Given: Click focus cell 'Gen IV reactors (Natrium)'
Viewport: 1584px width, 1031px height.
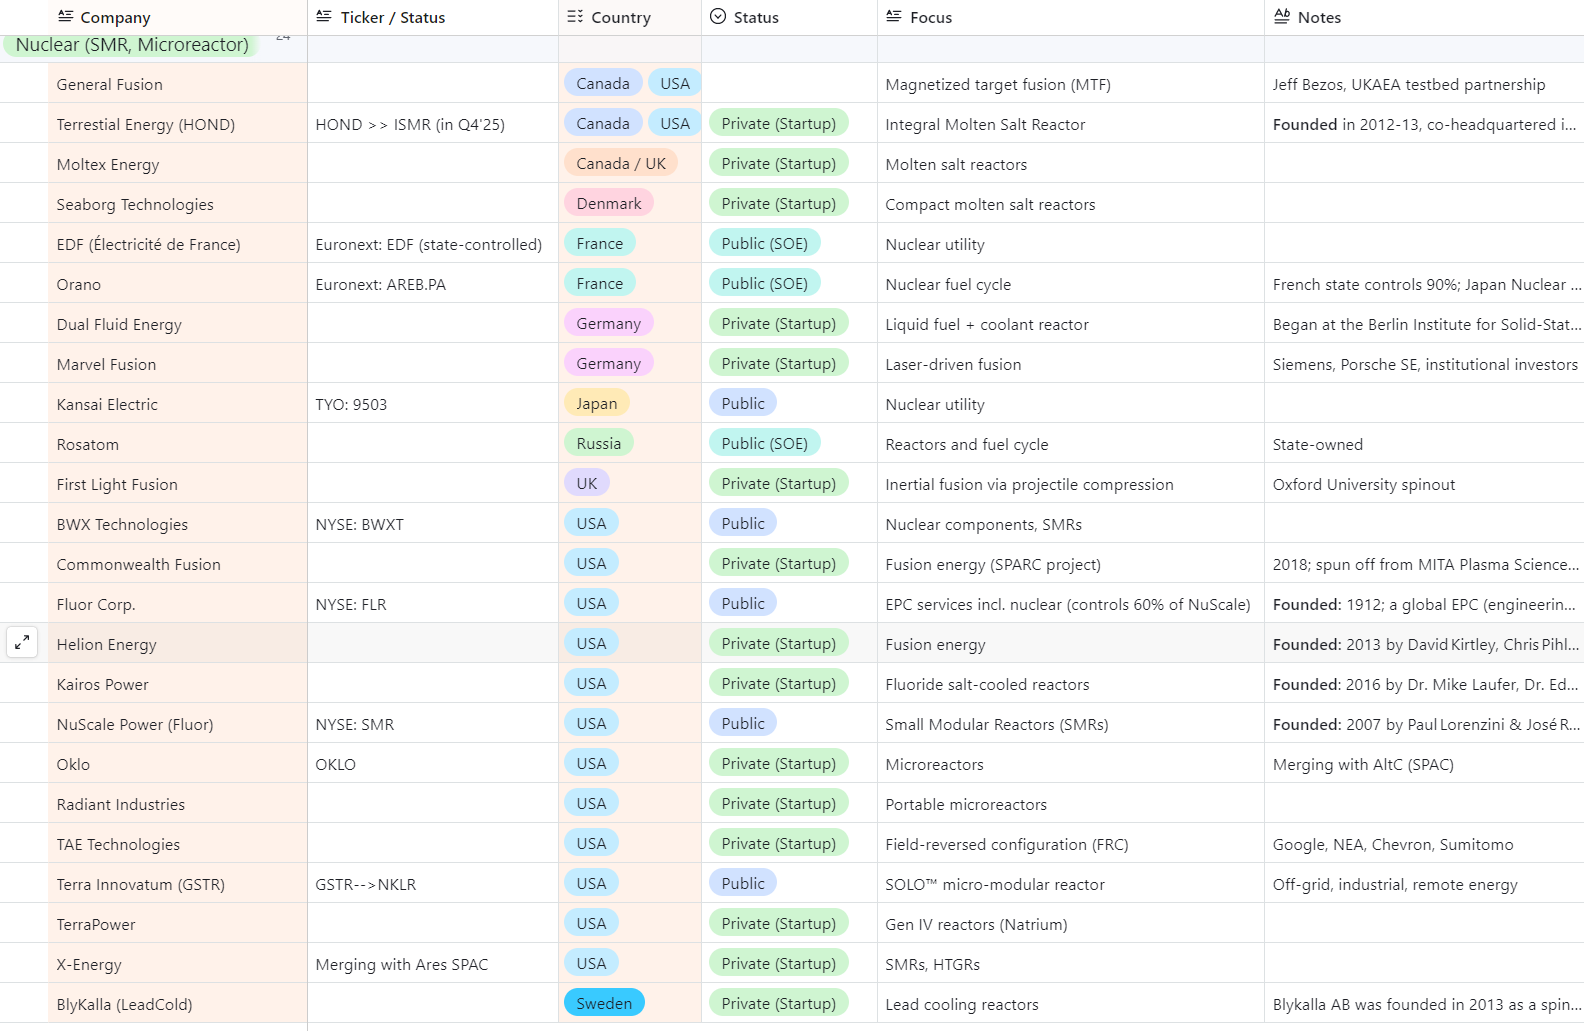Looking at the screenshot, I should [x=1071, y=923].
